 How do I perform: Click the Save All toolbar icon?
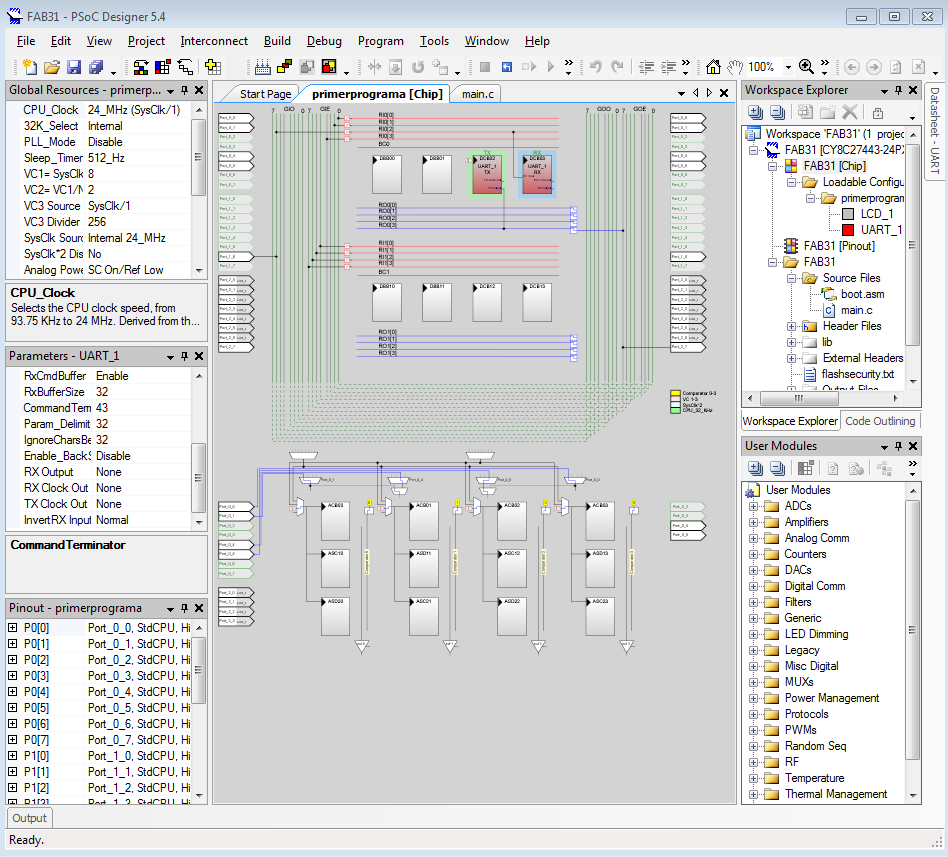96,67
